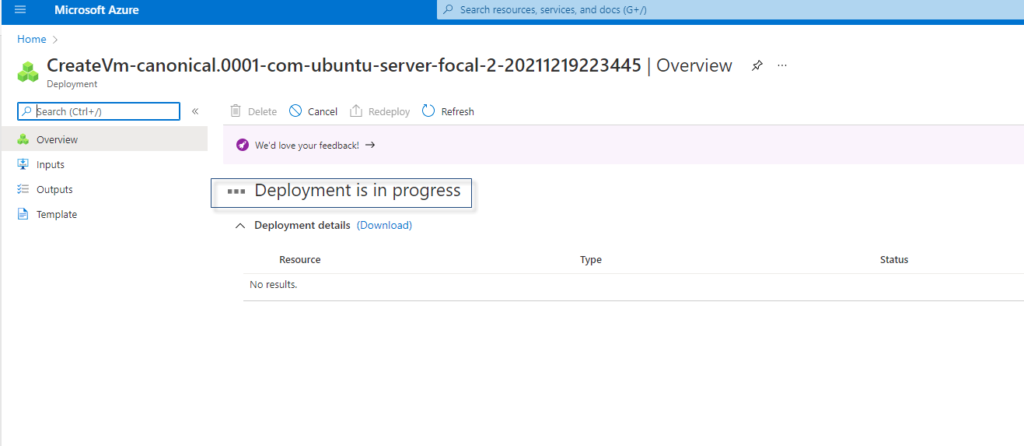Click the Overview cubes icon in sidebar

pos(23,139)
